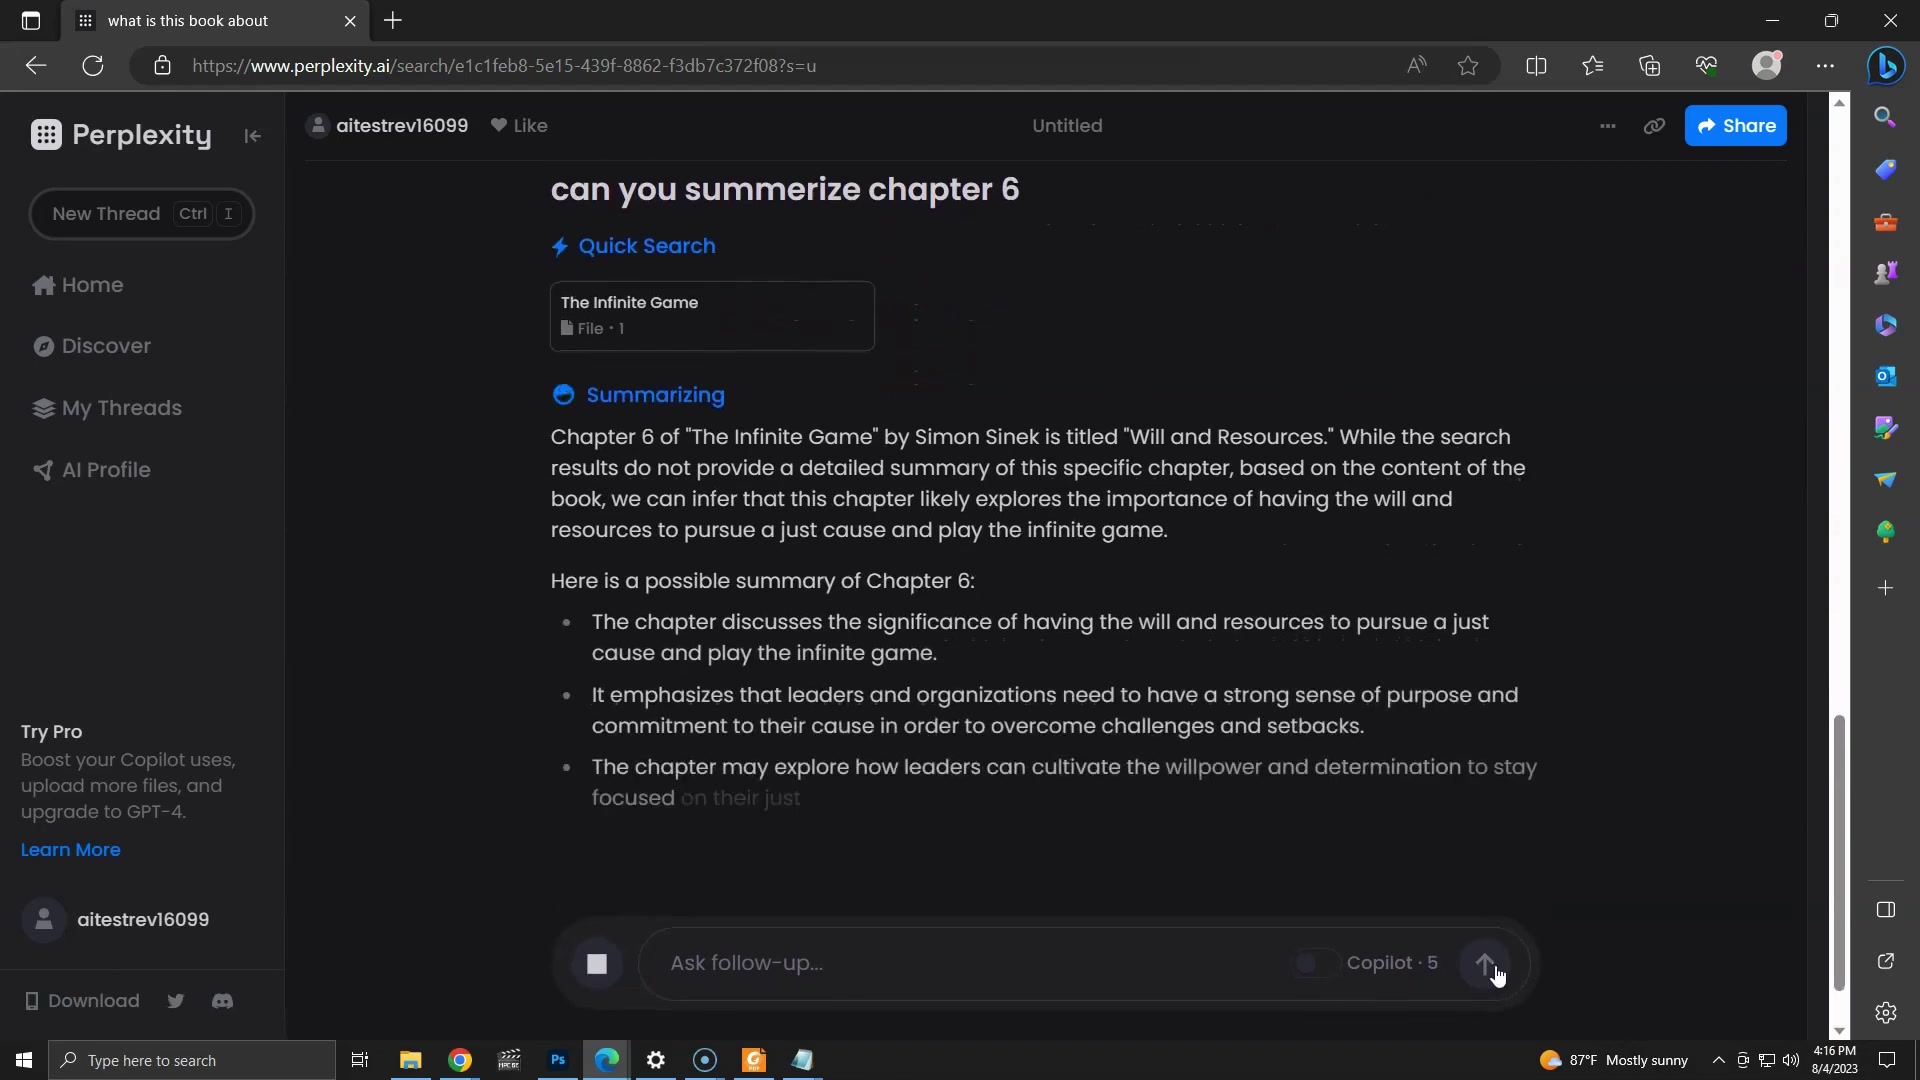Open browser tab actions menu
Image resolution: width=1920 pixels, height=1080 pixels.
(x=31, y=21)
